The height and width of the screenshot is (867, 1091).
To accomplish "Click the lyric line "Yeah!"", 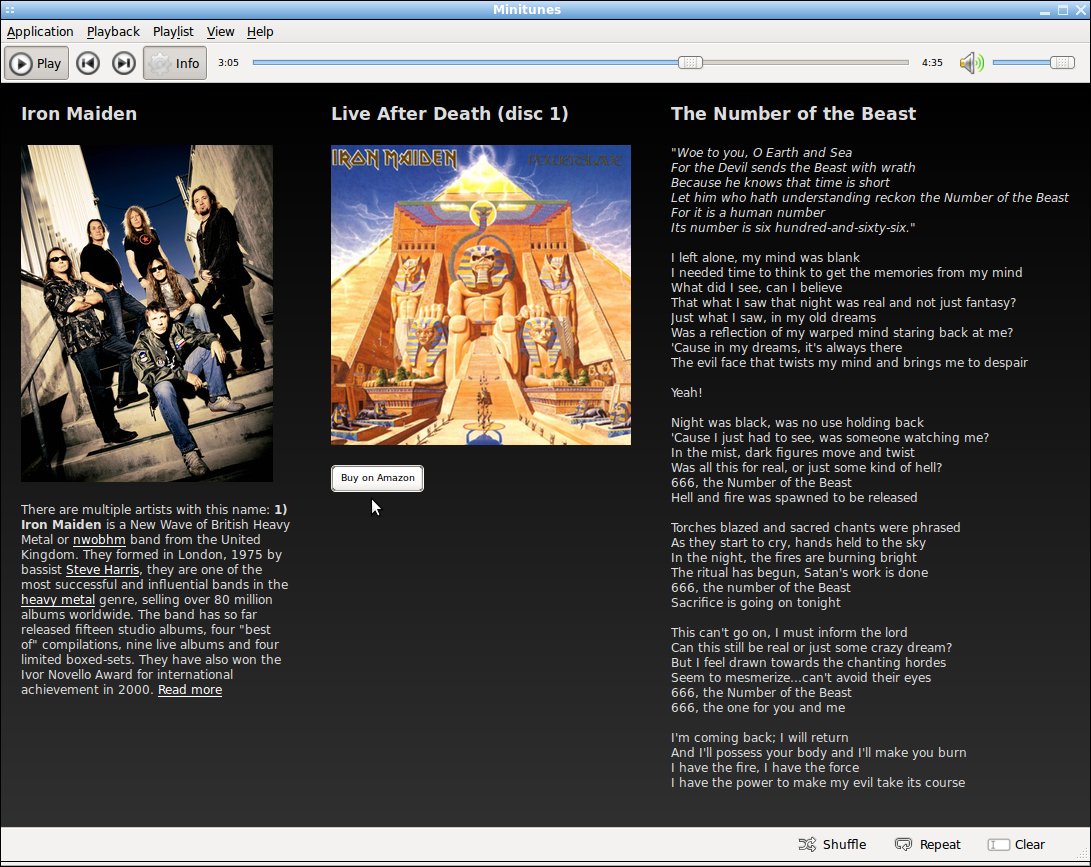I will 687,392.
